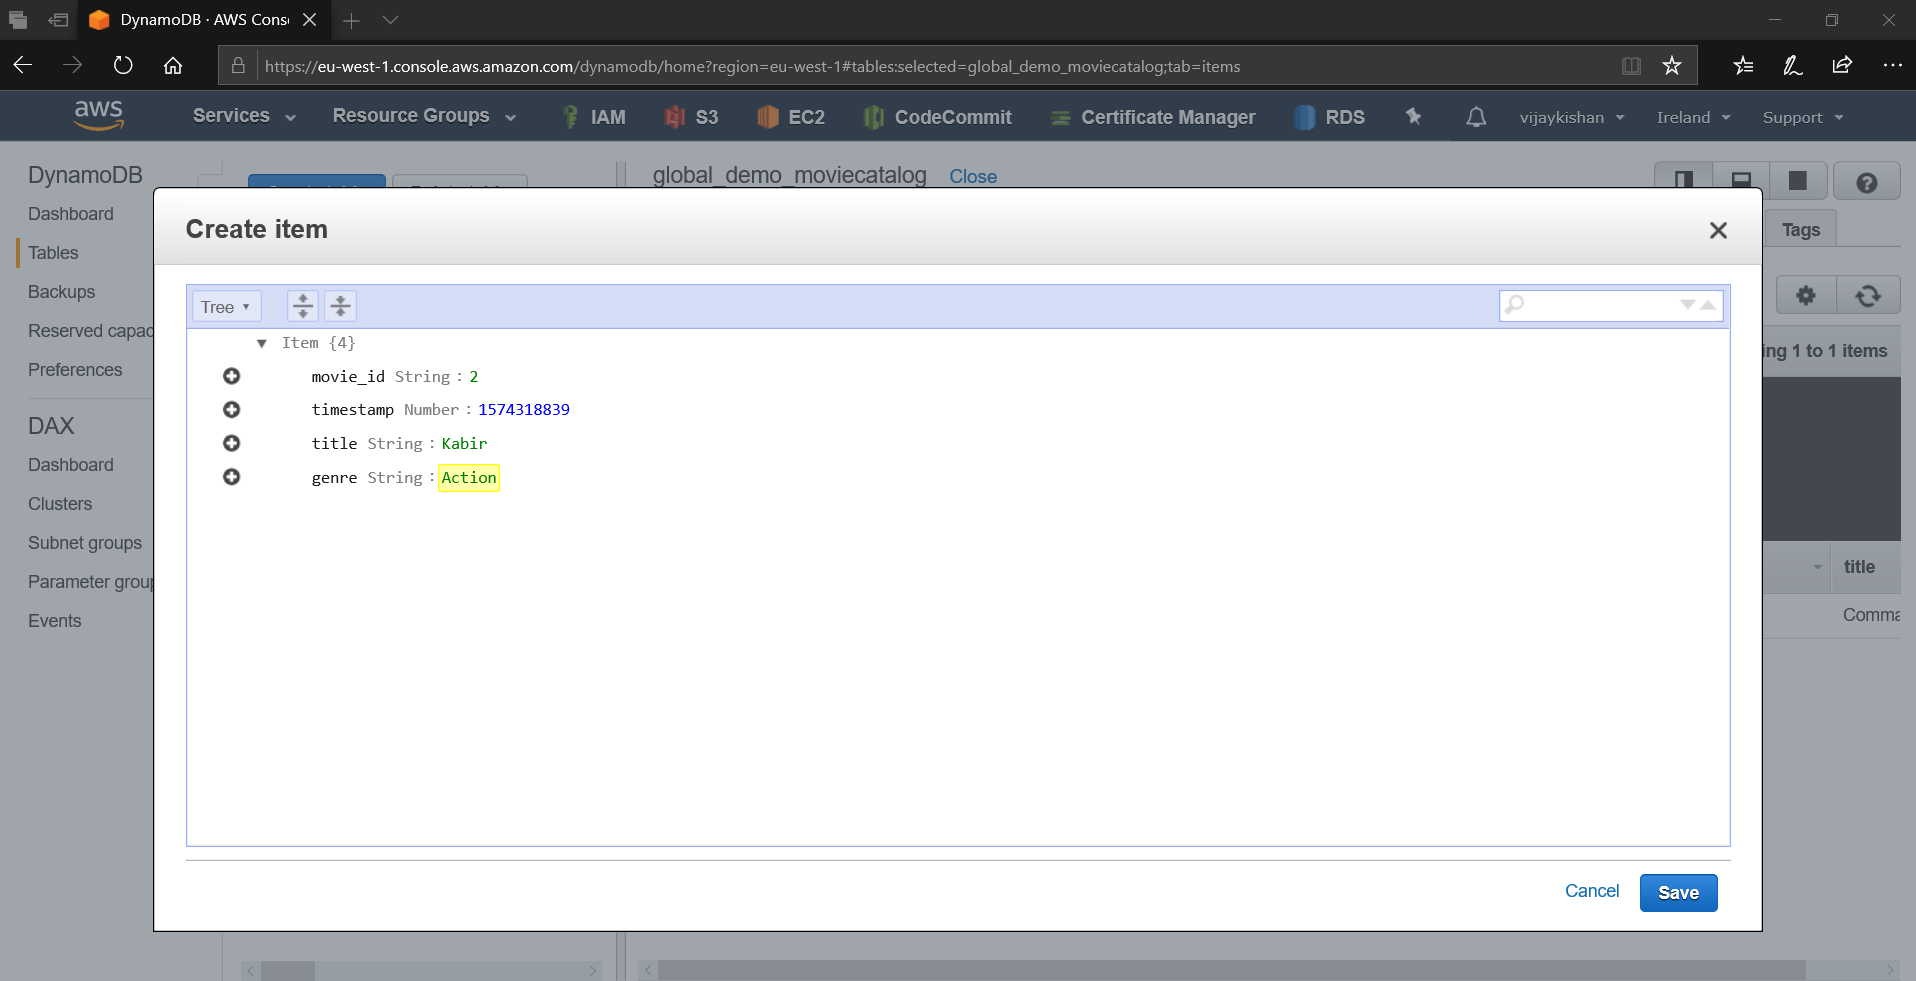
Task: Switch to side-by-side split layout
Action: (1684, 181)
